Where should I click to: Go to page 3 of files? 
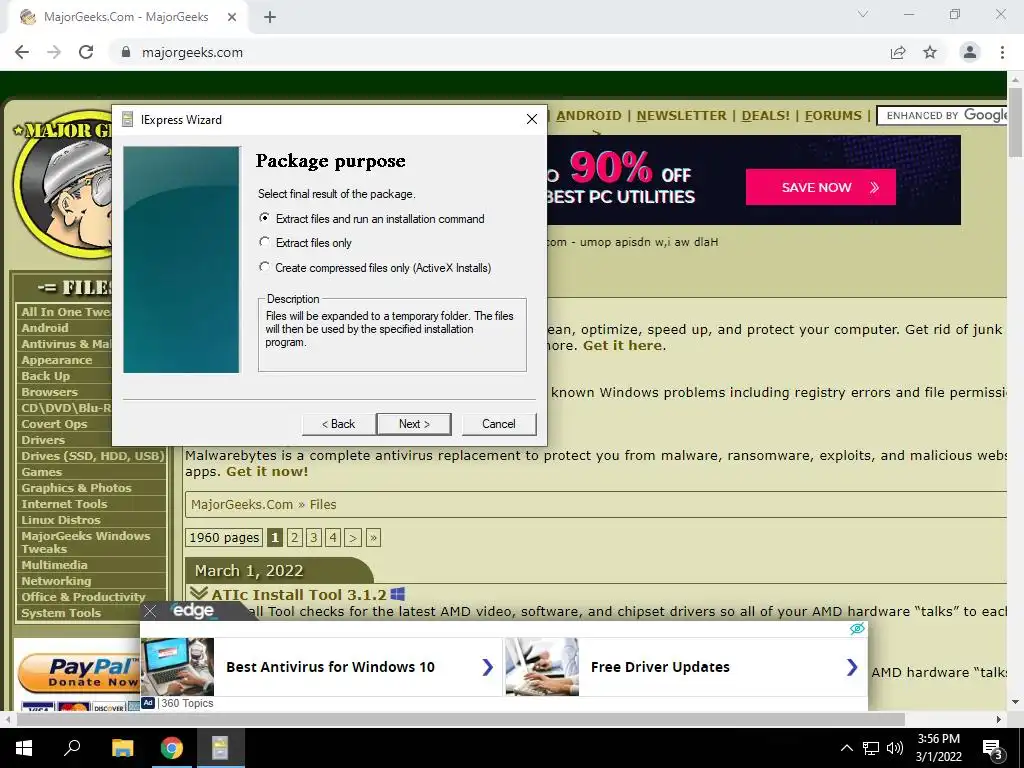click(x=313, y=537)
